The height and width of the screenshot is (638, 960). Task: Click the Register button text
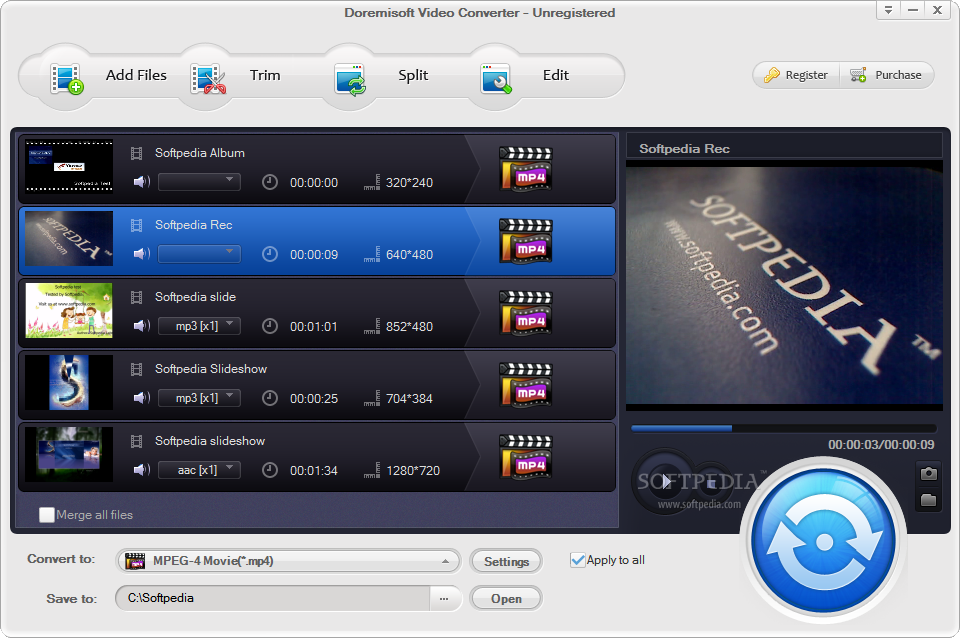[806, 75]
